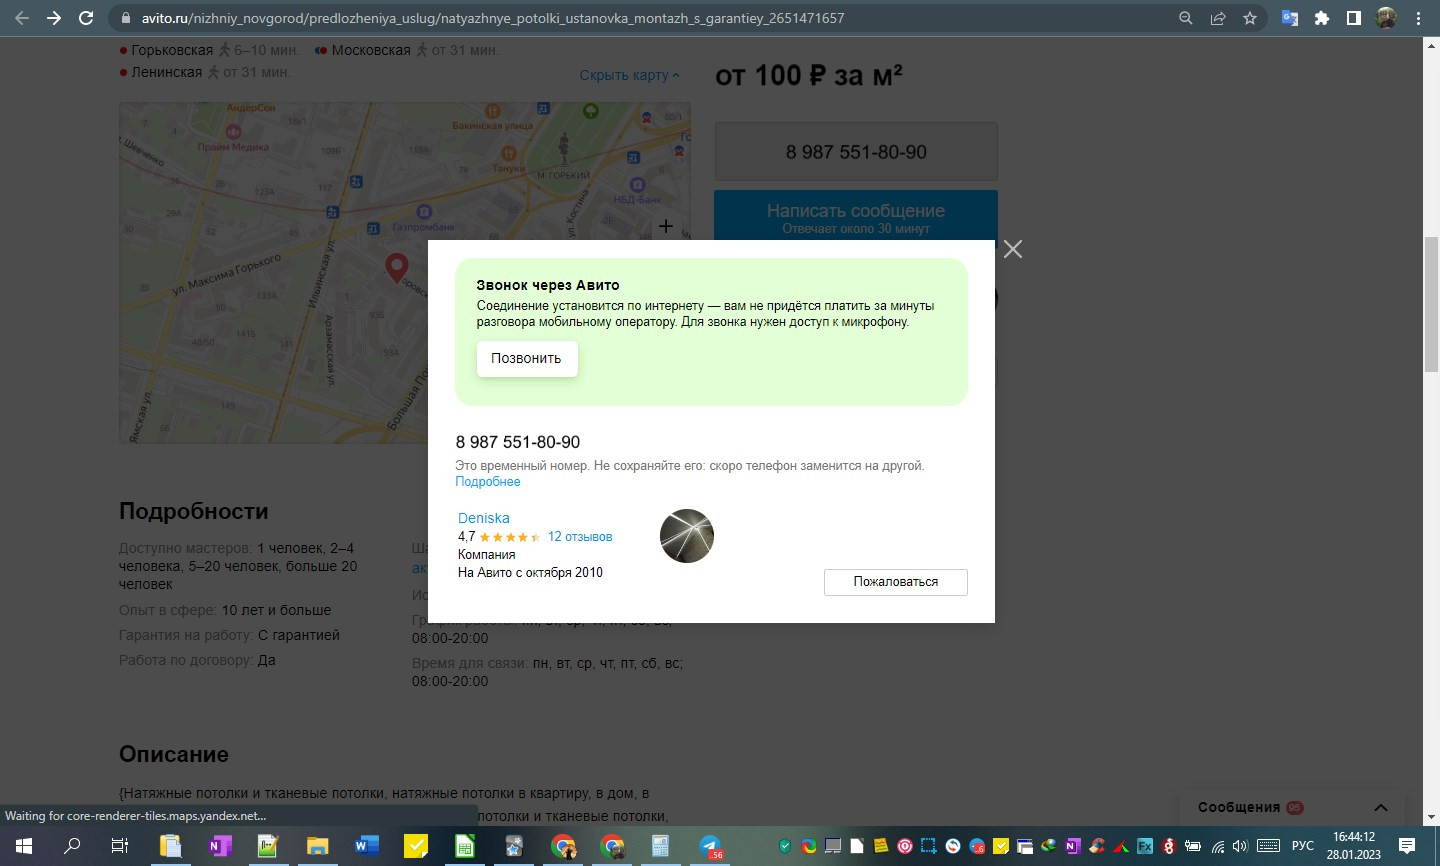Open the 12 отзывов reviews link
Viewport: 1440px width, 866px height.
click(x=580, y=537)
